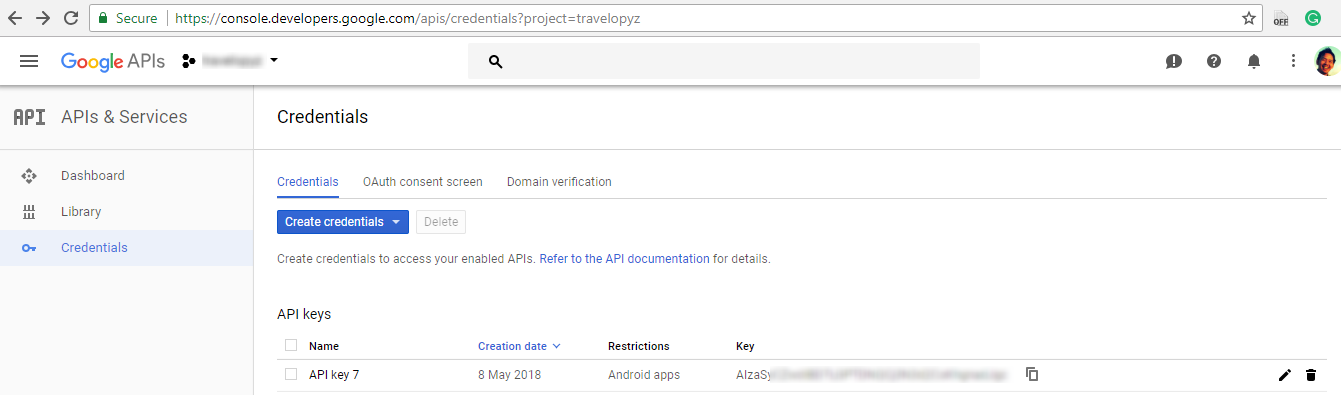The width and height of the screenshot is (1341, 395).
Task: Open the Create credentials dropdown
Action: (343, 222)
